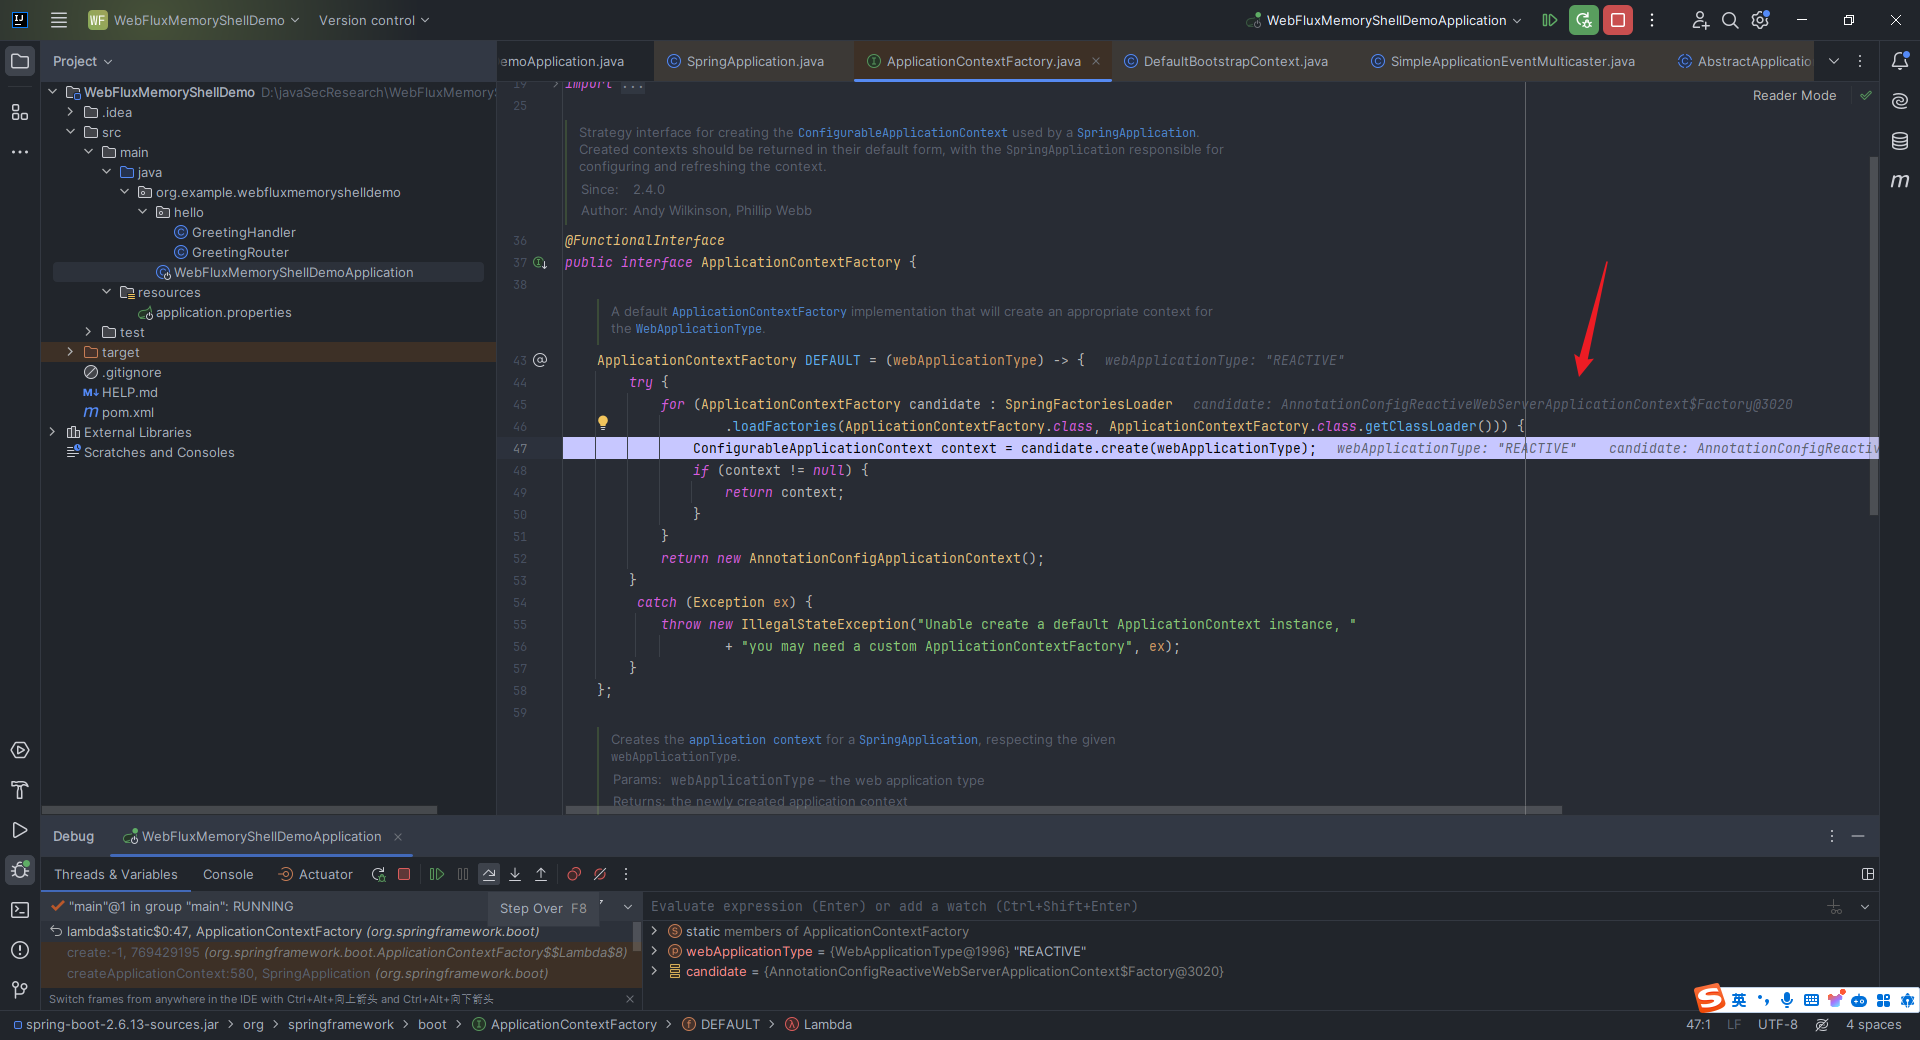The image size is (1920, 1040).
Task: Expand the target folder
Action: point(71,352)
